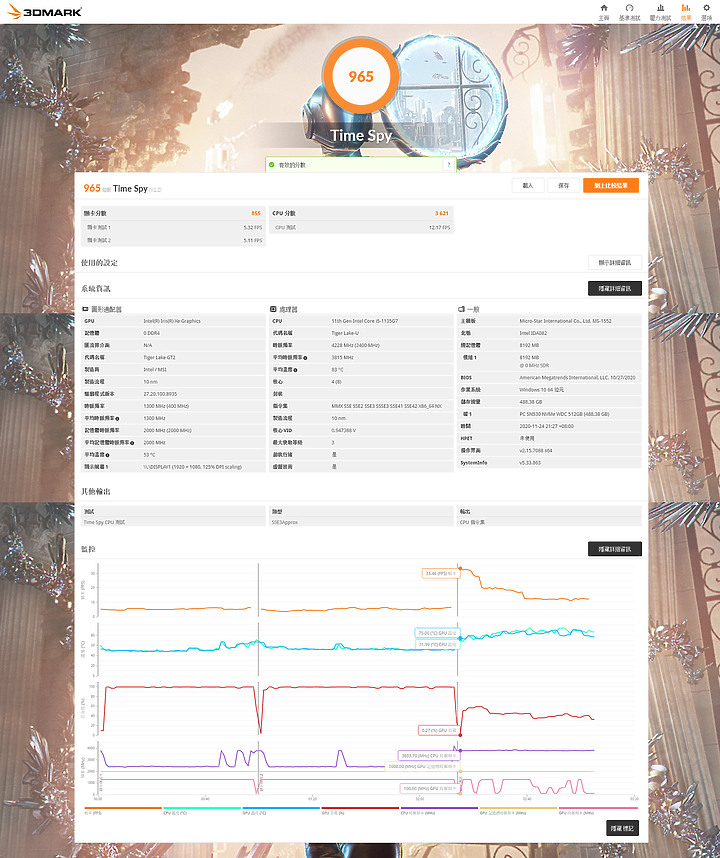Click the 3DMark logo
The width and height of the screenshot is (720, 858).
pyautogui.click(x=44, y=11)
